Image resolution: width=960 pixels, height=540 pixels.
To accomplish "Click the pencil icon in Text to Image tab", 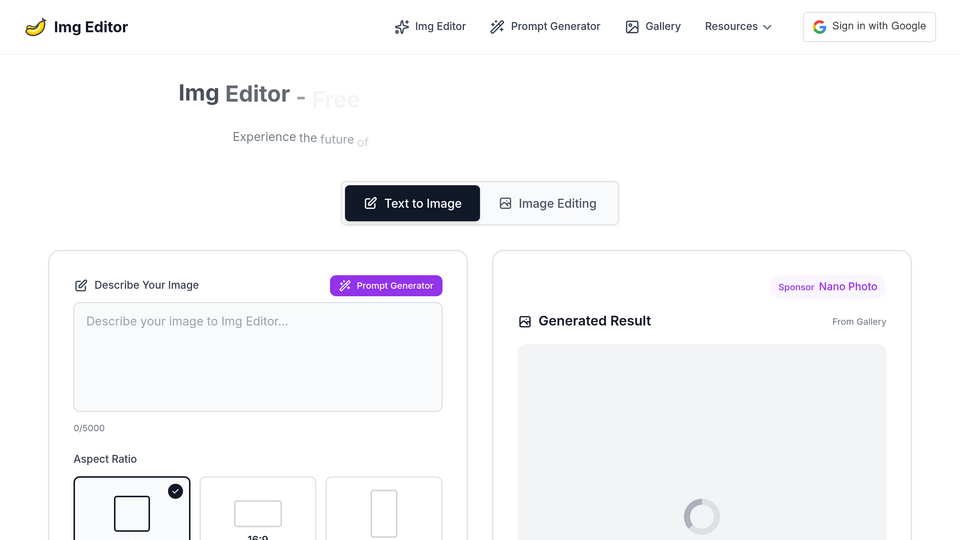I will [370, 203].
